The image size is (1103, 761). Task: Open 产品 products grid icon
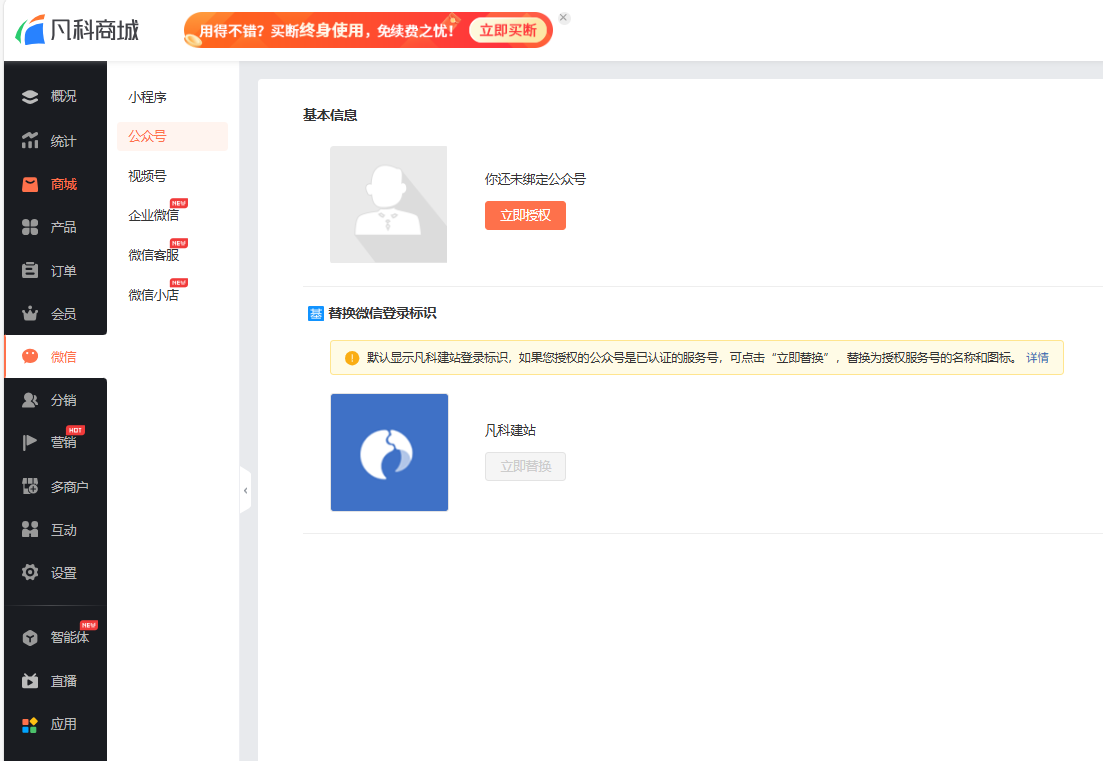[30, 227]
